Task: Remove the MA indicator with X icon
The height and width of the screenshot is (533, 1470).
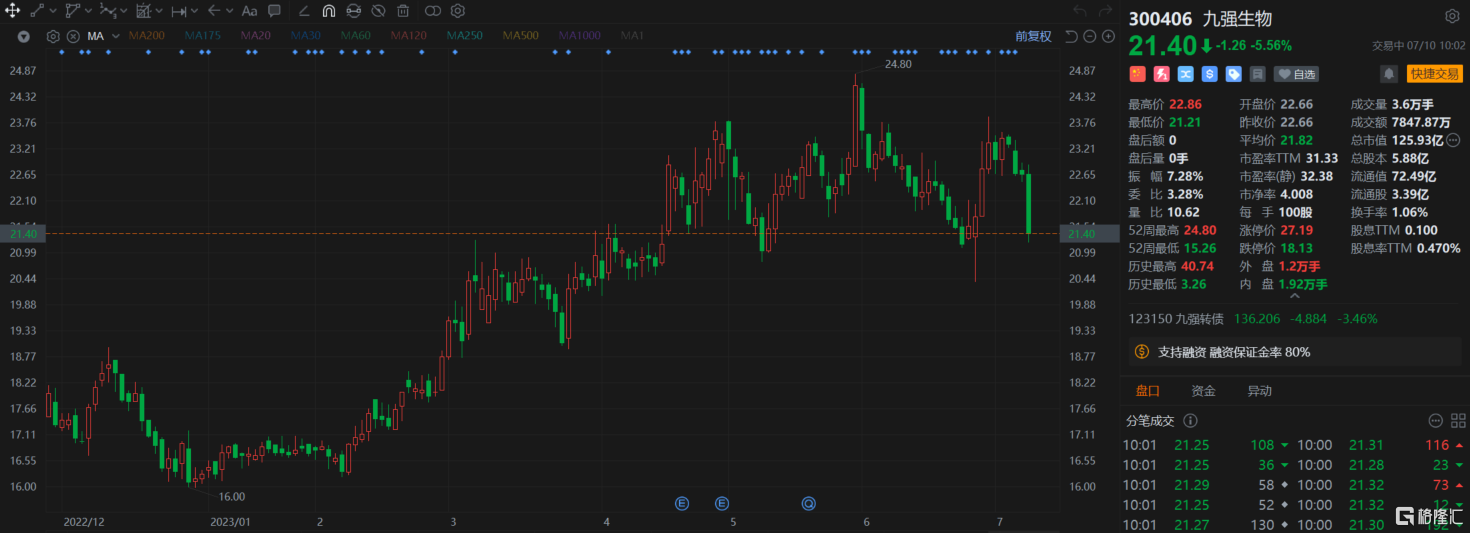Action: point(73,36)
